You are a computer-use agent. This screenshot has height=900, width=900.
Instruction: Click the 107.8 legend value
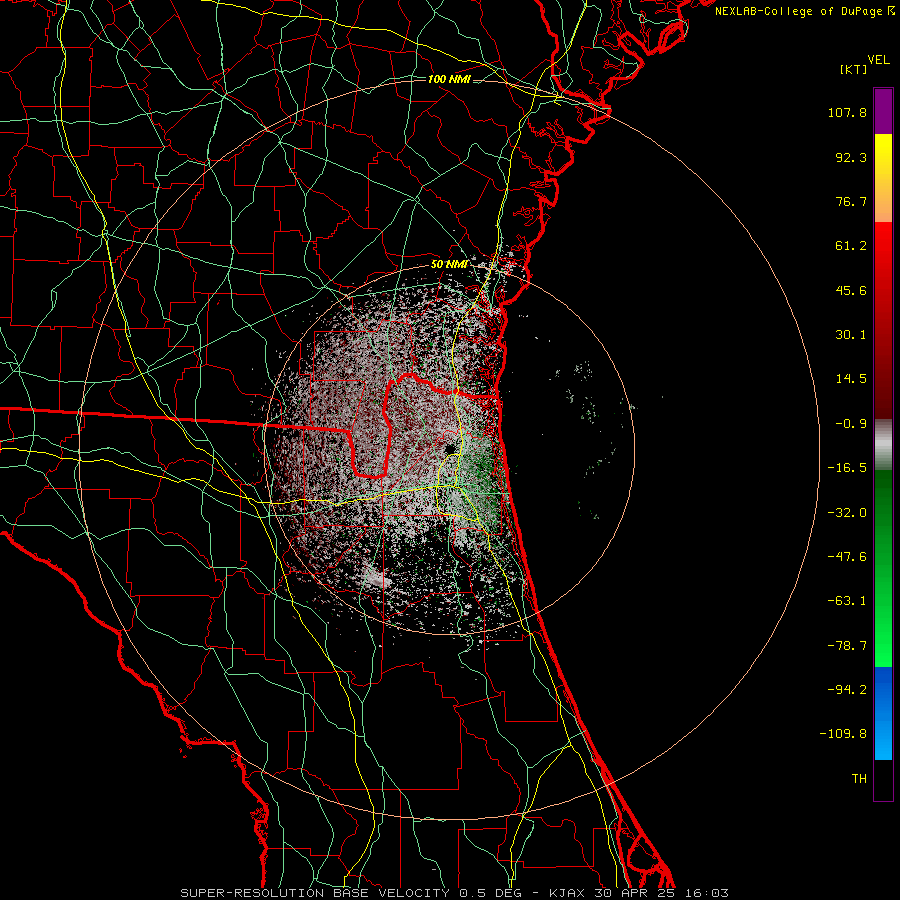(847, 112)
